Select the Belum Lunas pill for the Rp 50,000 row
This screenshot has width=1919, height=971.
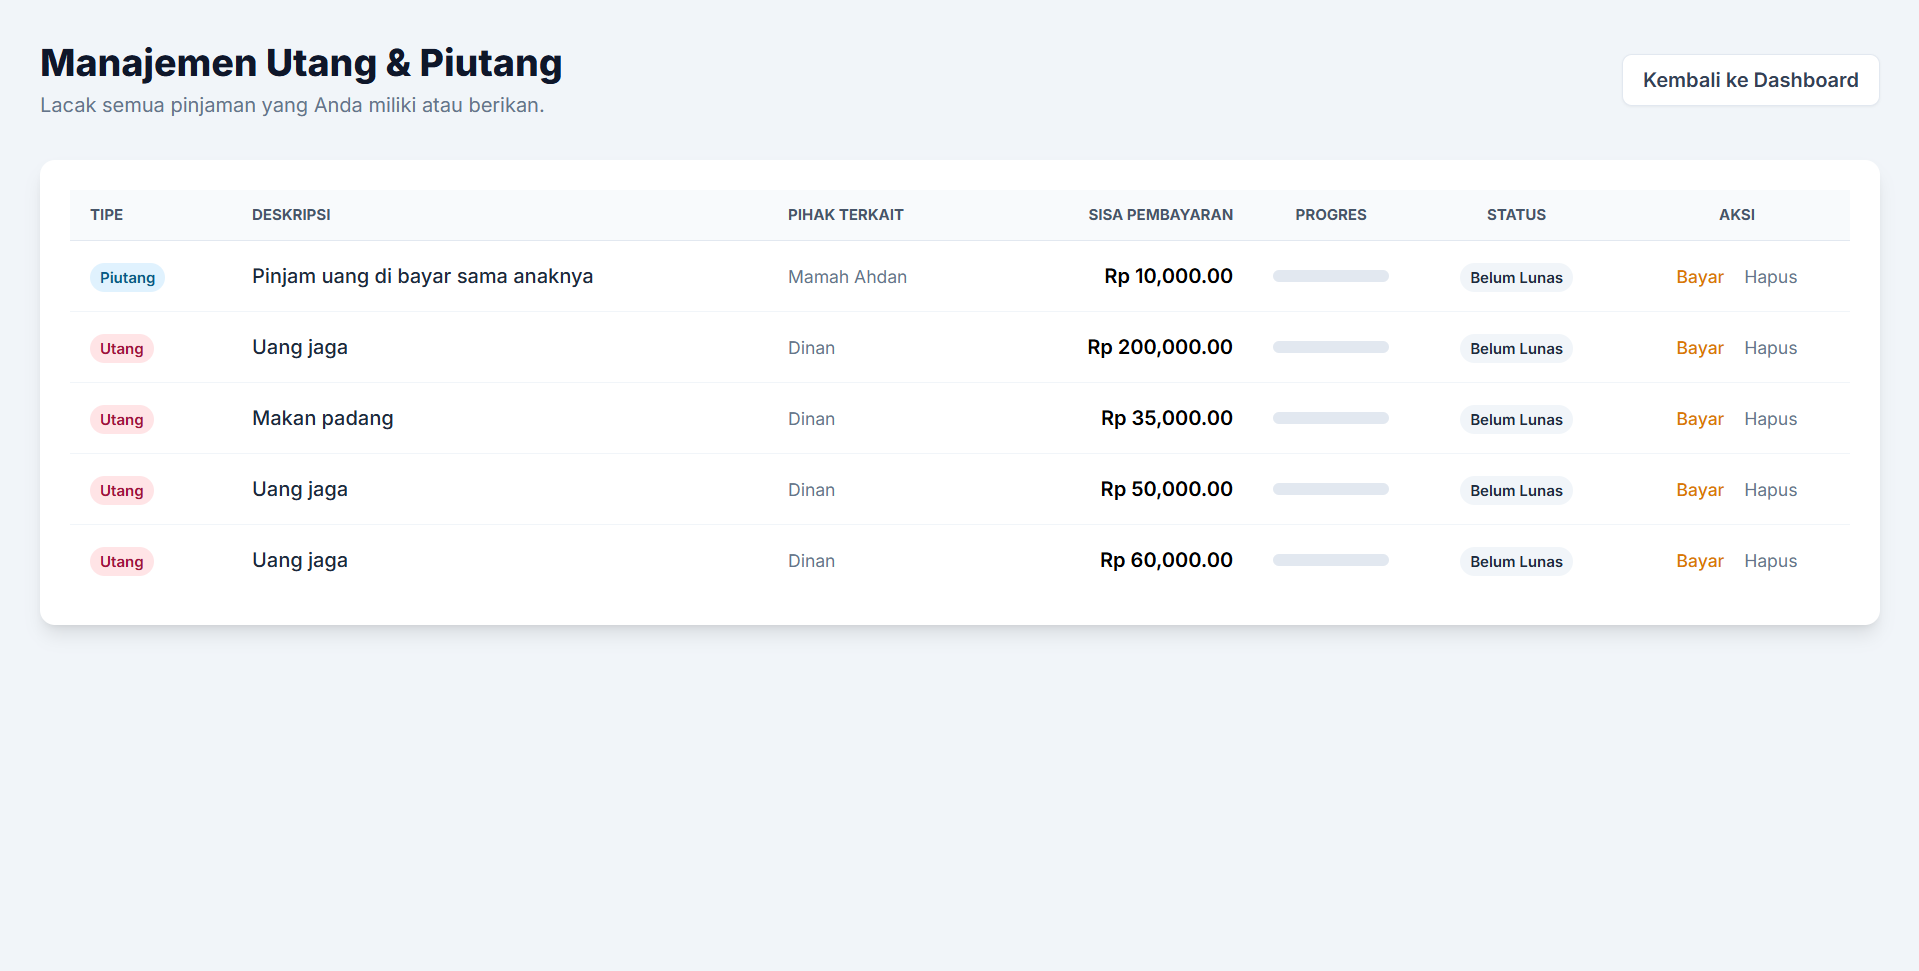coord(1515,490)
